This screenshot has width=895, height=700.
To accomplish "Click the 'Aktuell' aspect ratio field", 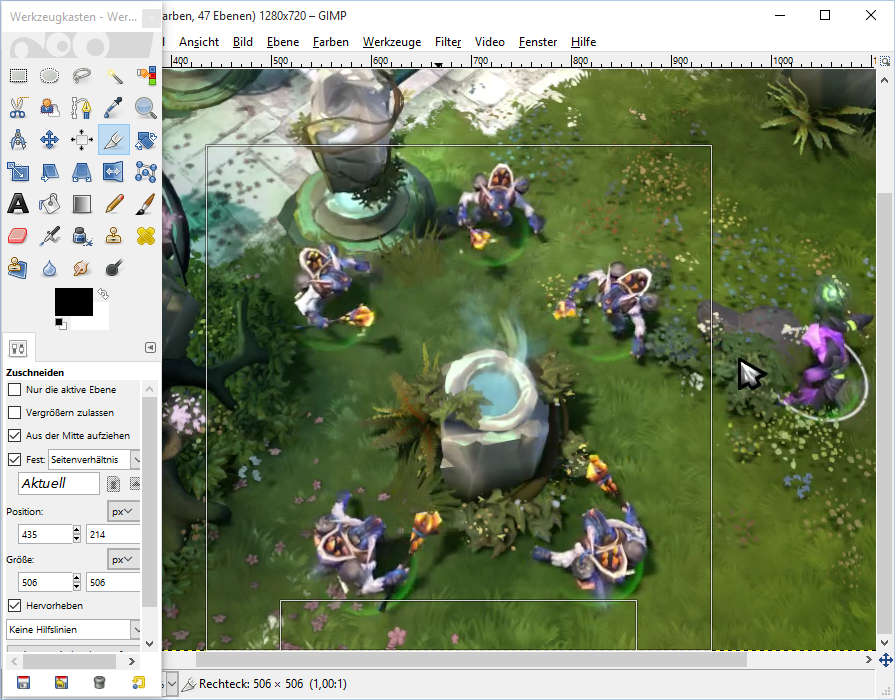I will click(x=59, y=484).
